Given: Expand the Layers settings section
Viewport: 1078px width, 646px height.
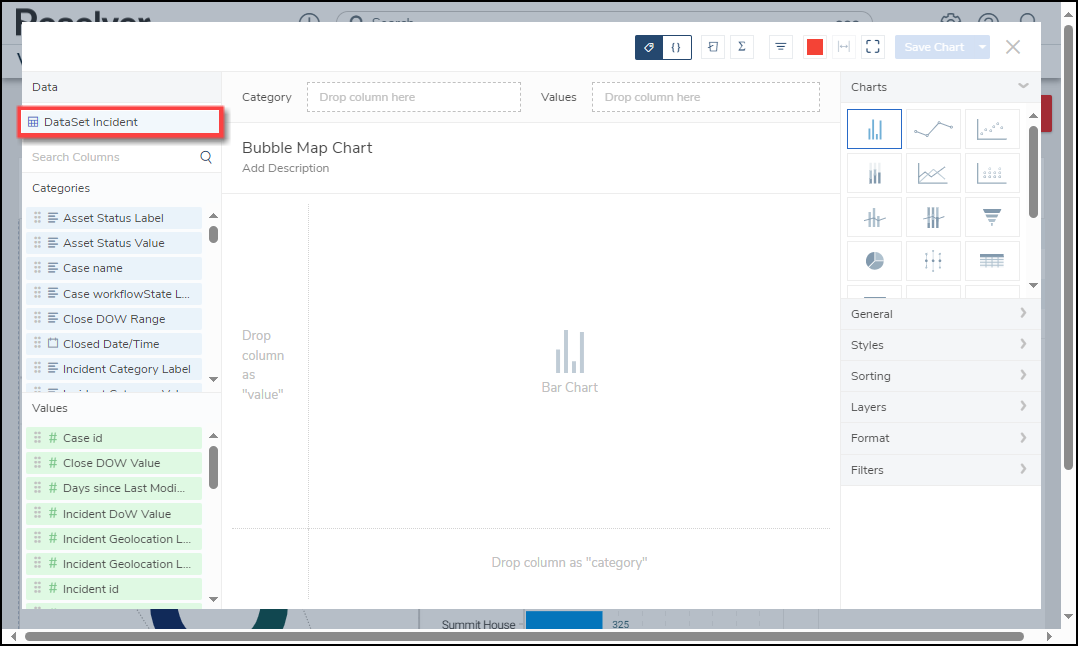Looking at the screenshot, I should [940, 407].
